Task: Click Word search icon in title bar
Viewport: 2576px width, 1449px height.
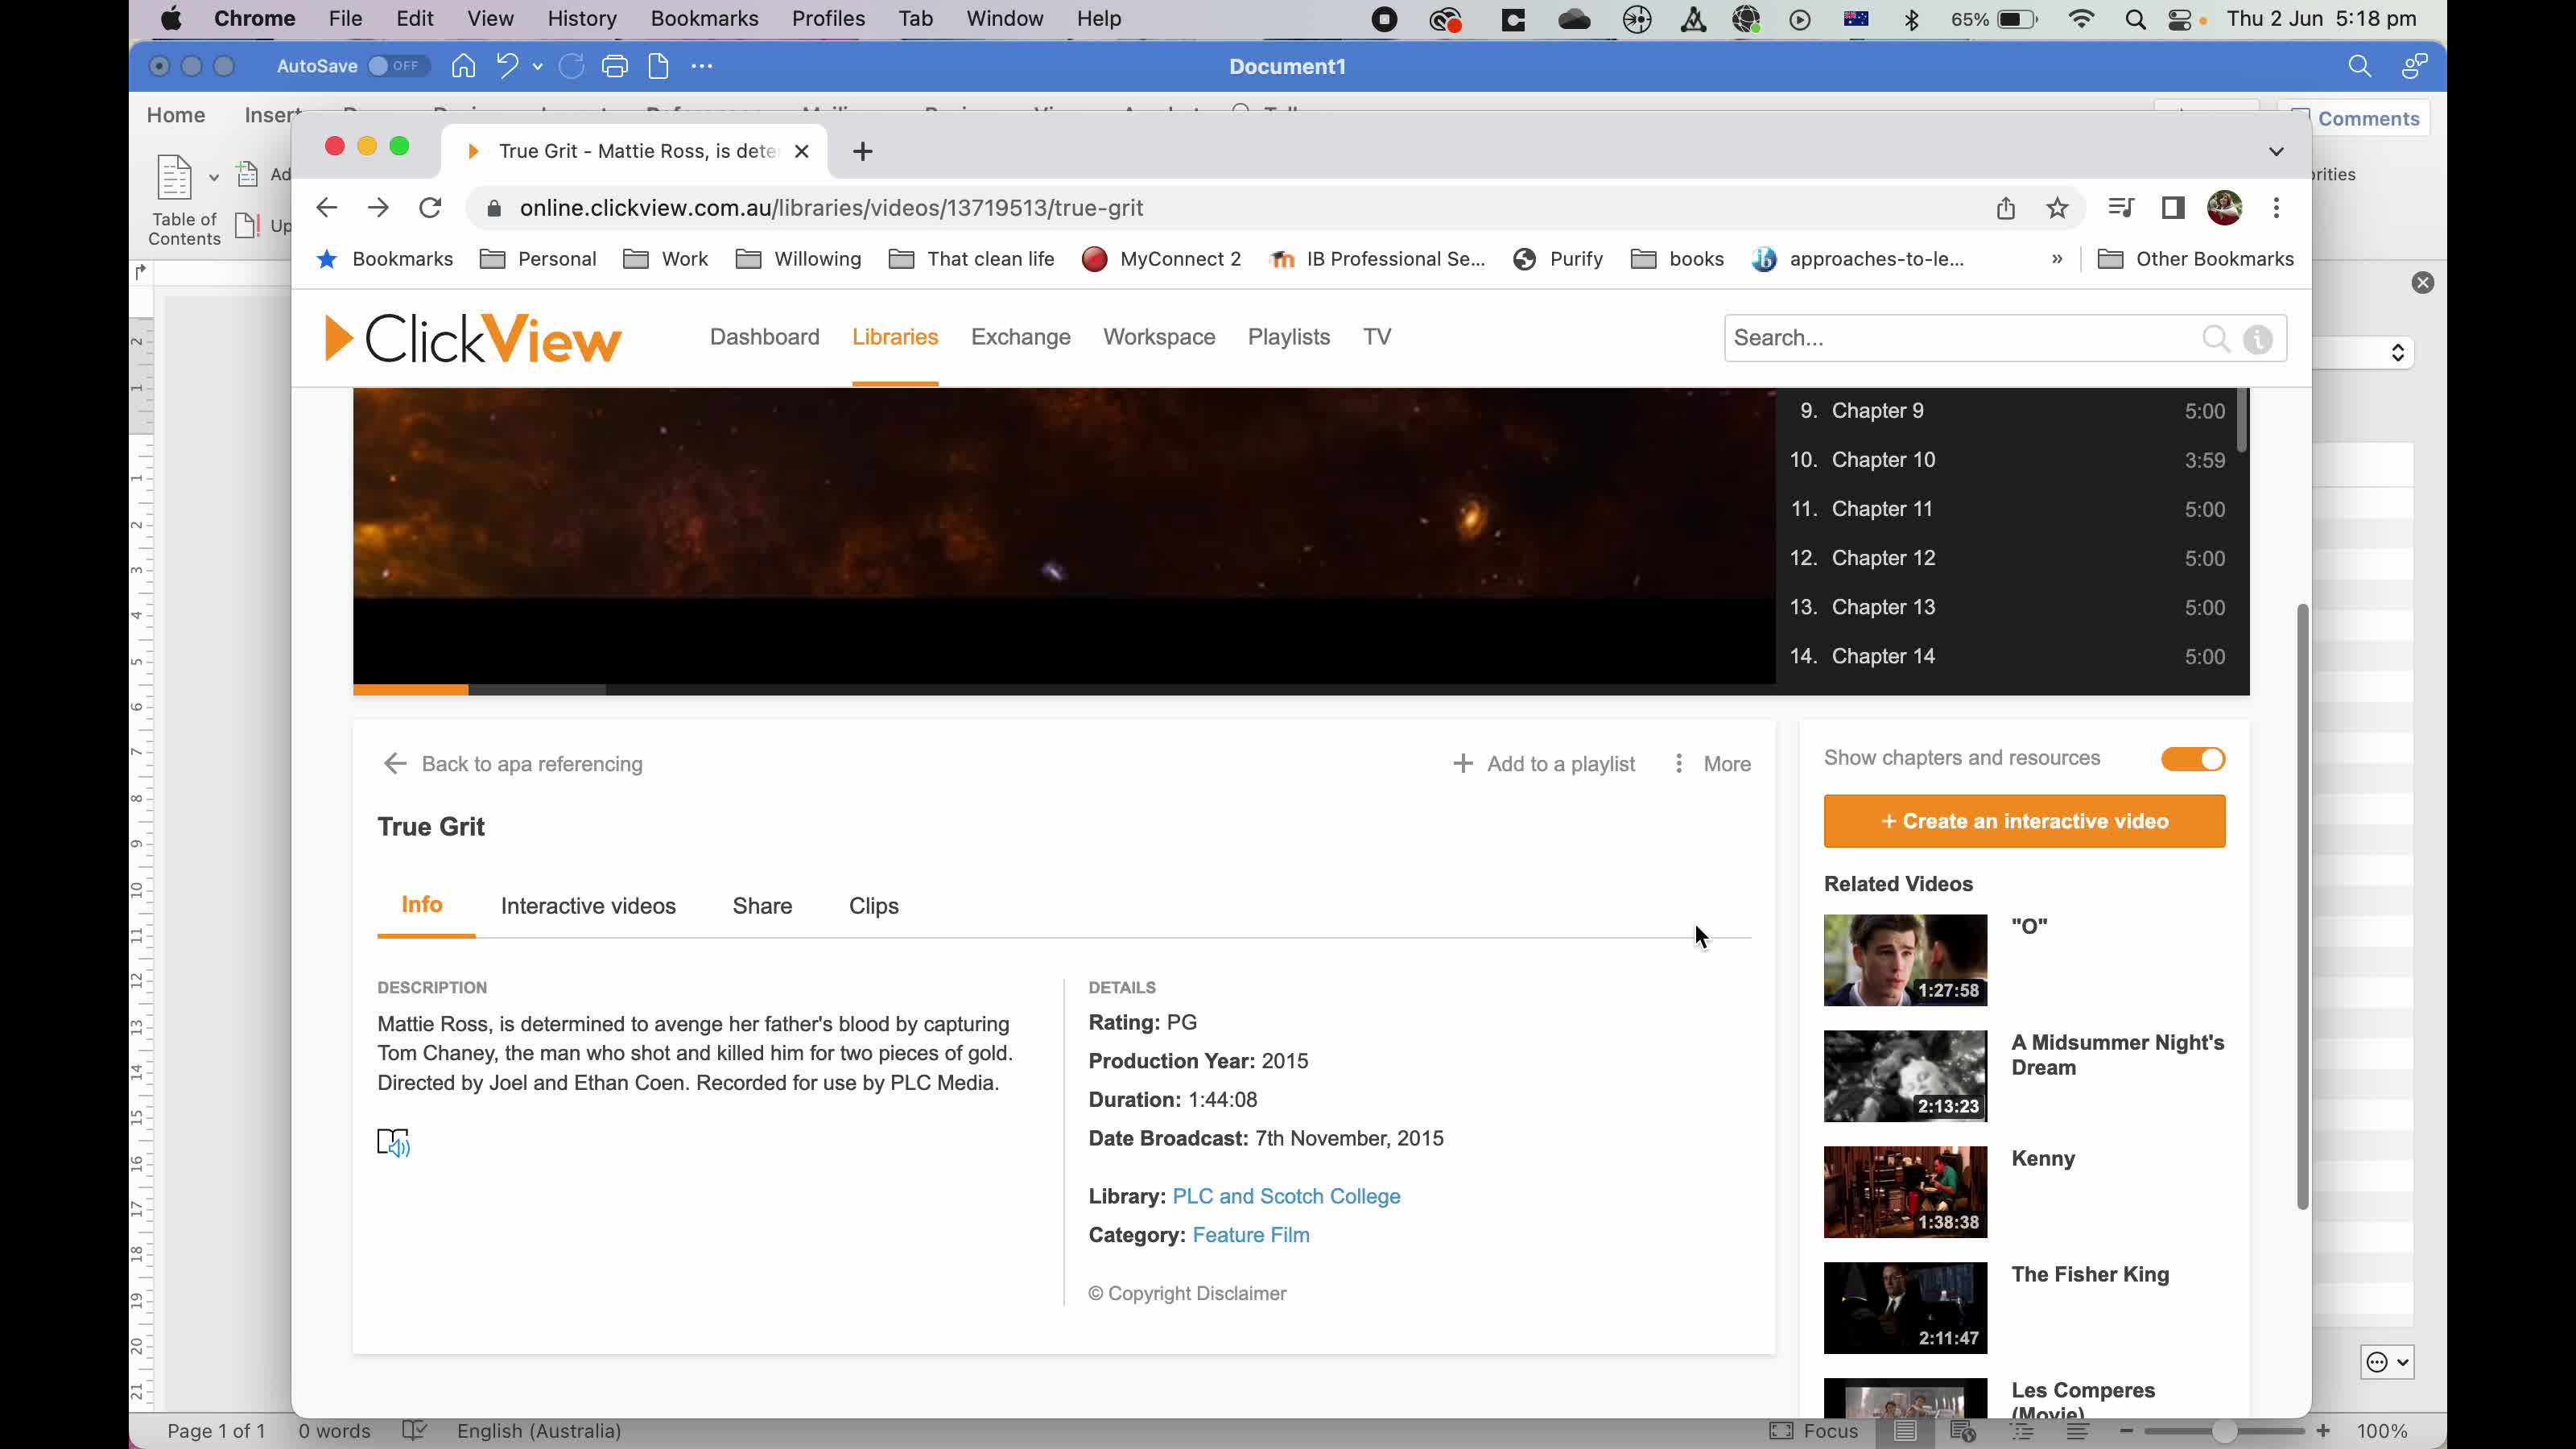Action: point(2360,66)
